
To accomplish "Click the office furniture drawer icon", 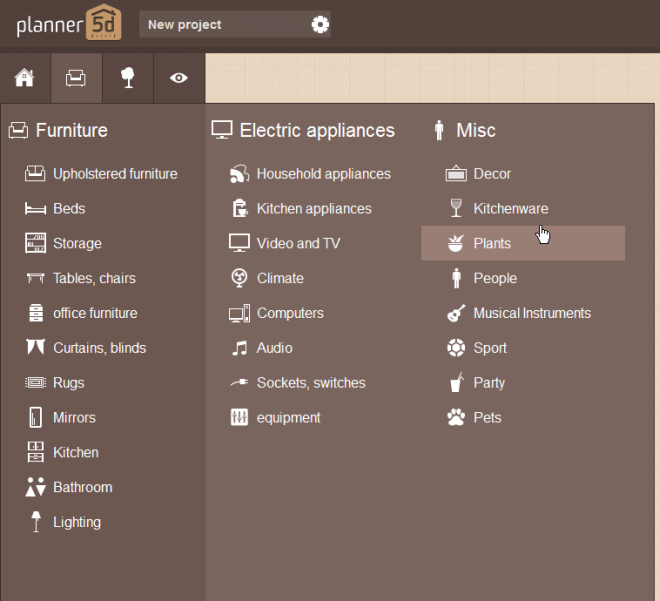I will point(36,313).
